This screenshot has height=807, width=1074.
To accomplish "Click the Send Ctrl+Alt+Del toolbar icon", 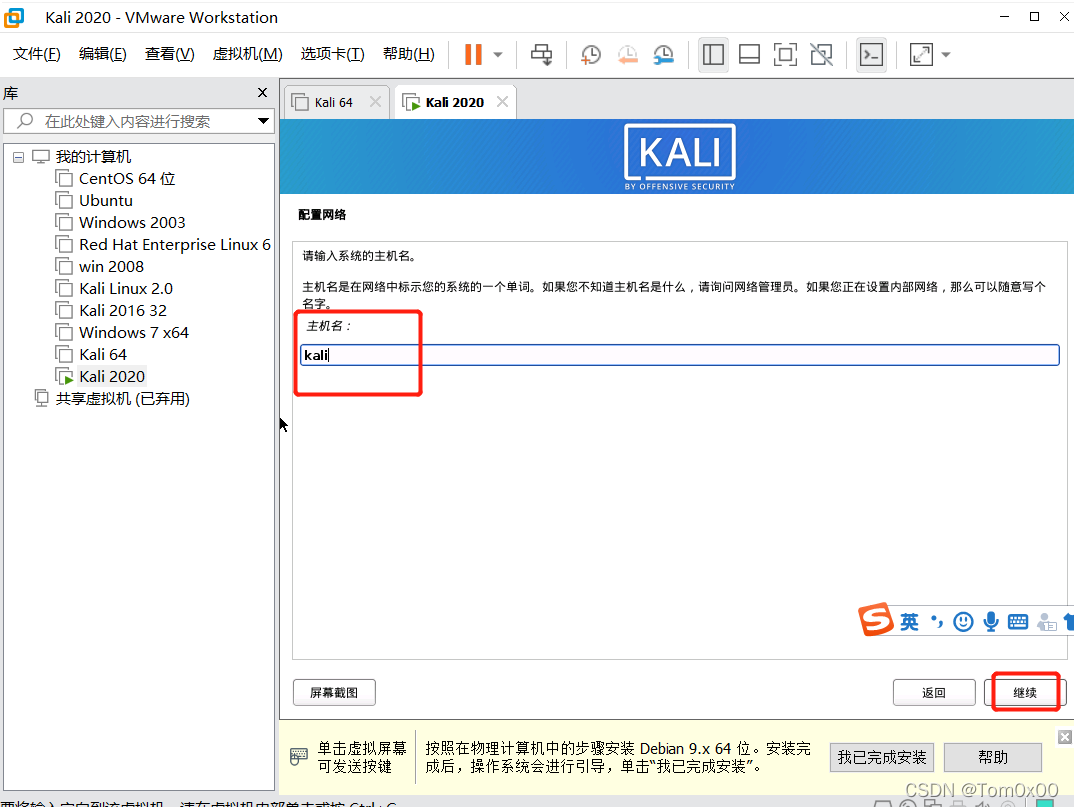I will tap(542, 55).
